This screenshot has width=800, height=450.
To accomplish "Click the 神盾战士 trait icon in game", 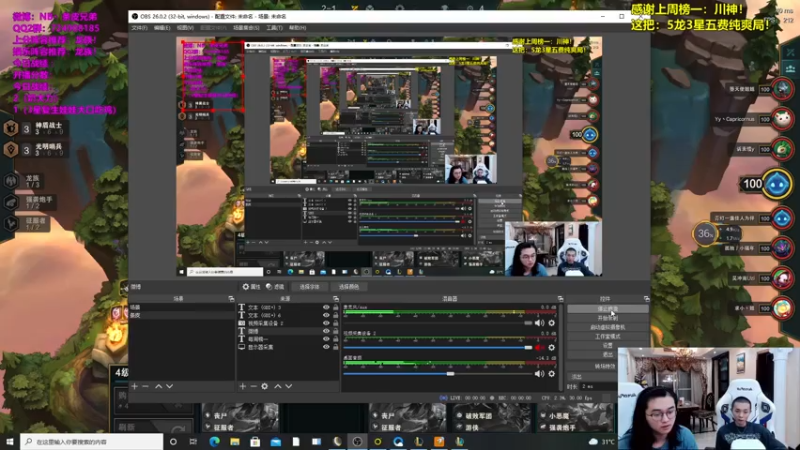I will coord(11,128).
